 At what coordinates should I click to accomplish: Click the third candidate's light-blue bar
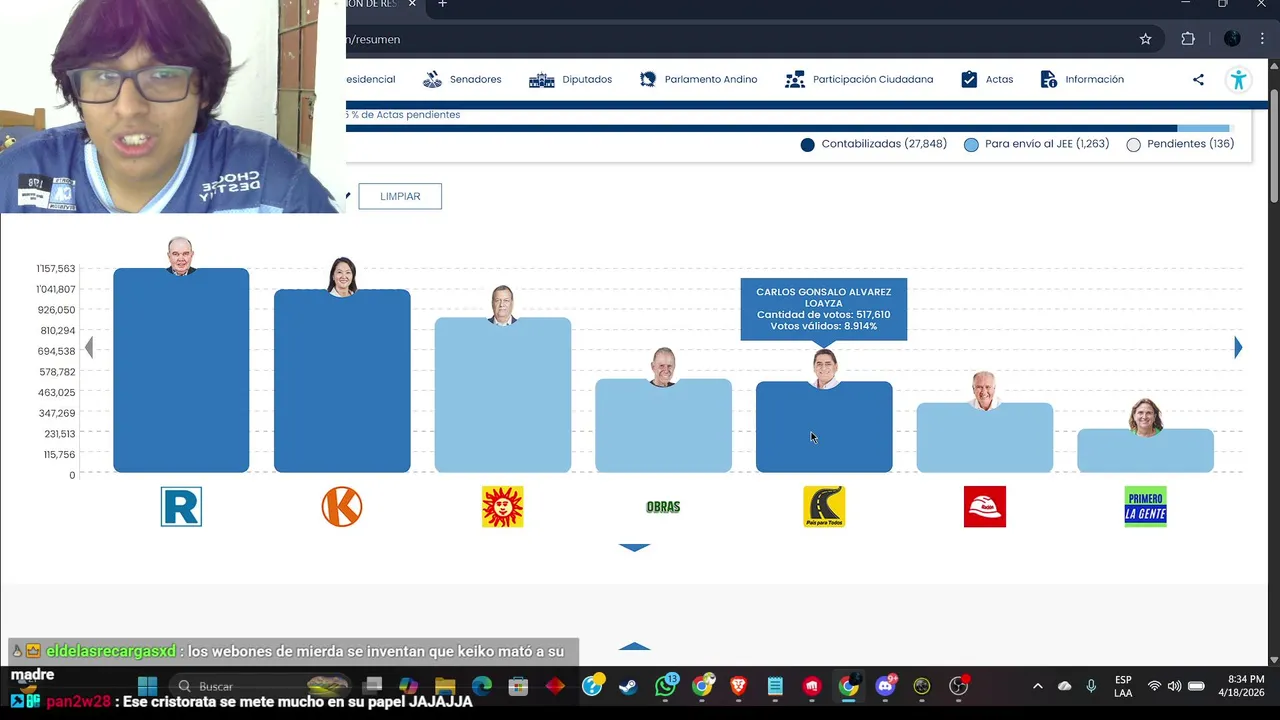503,395
